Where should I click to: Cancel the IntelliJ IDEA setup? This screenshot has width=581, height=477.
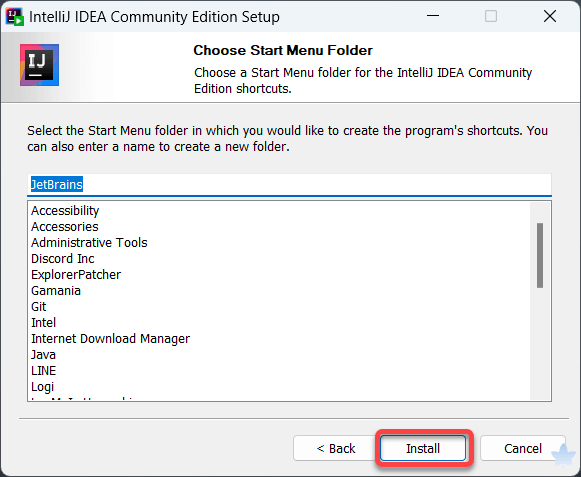click(x=522, y=448)
